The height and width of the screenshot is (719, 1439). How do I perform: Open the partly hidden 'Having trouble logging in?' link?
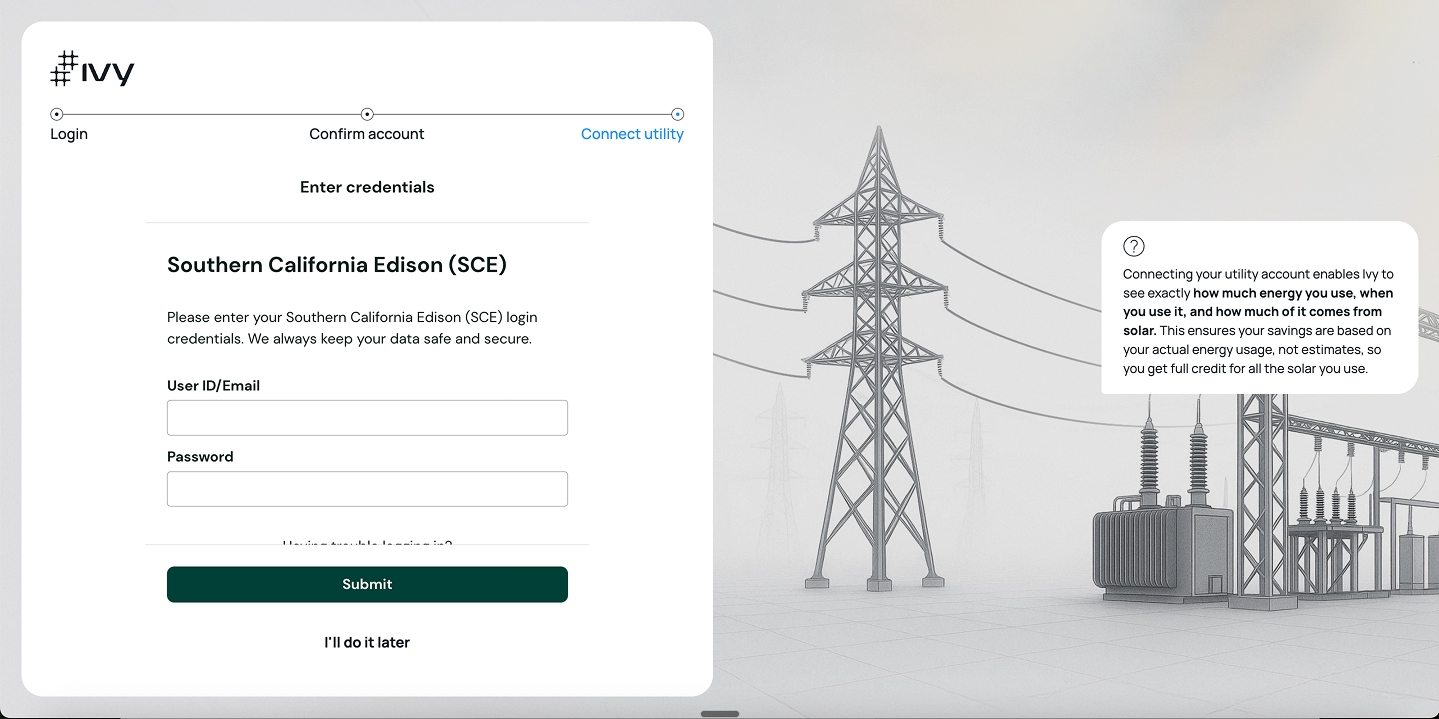(367, 542)
